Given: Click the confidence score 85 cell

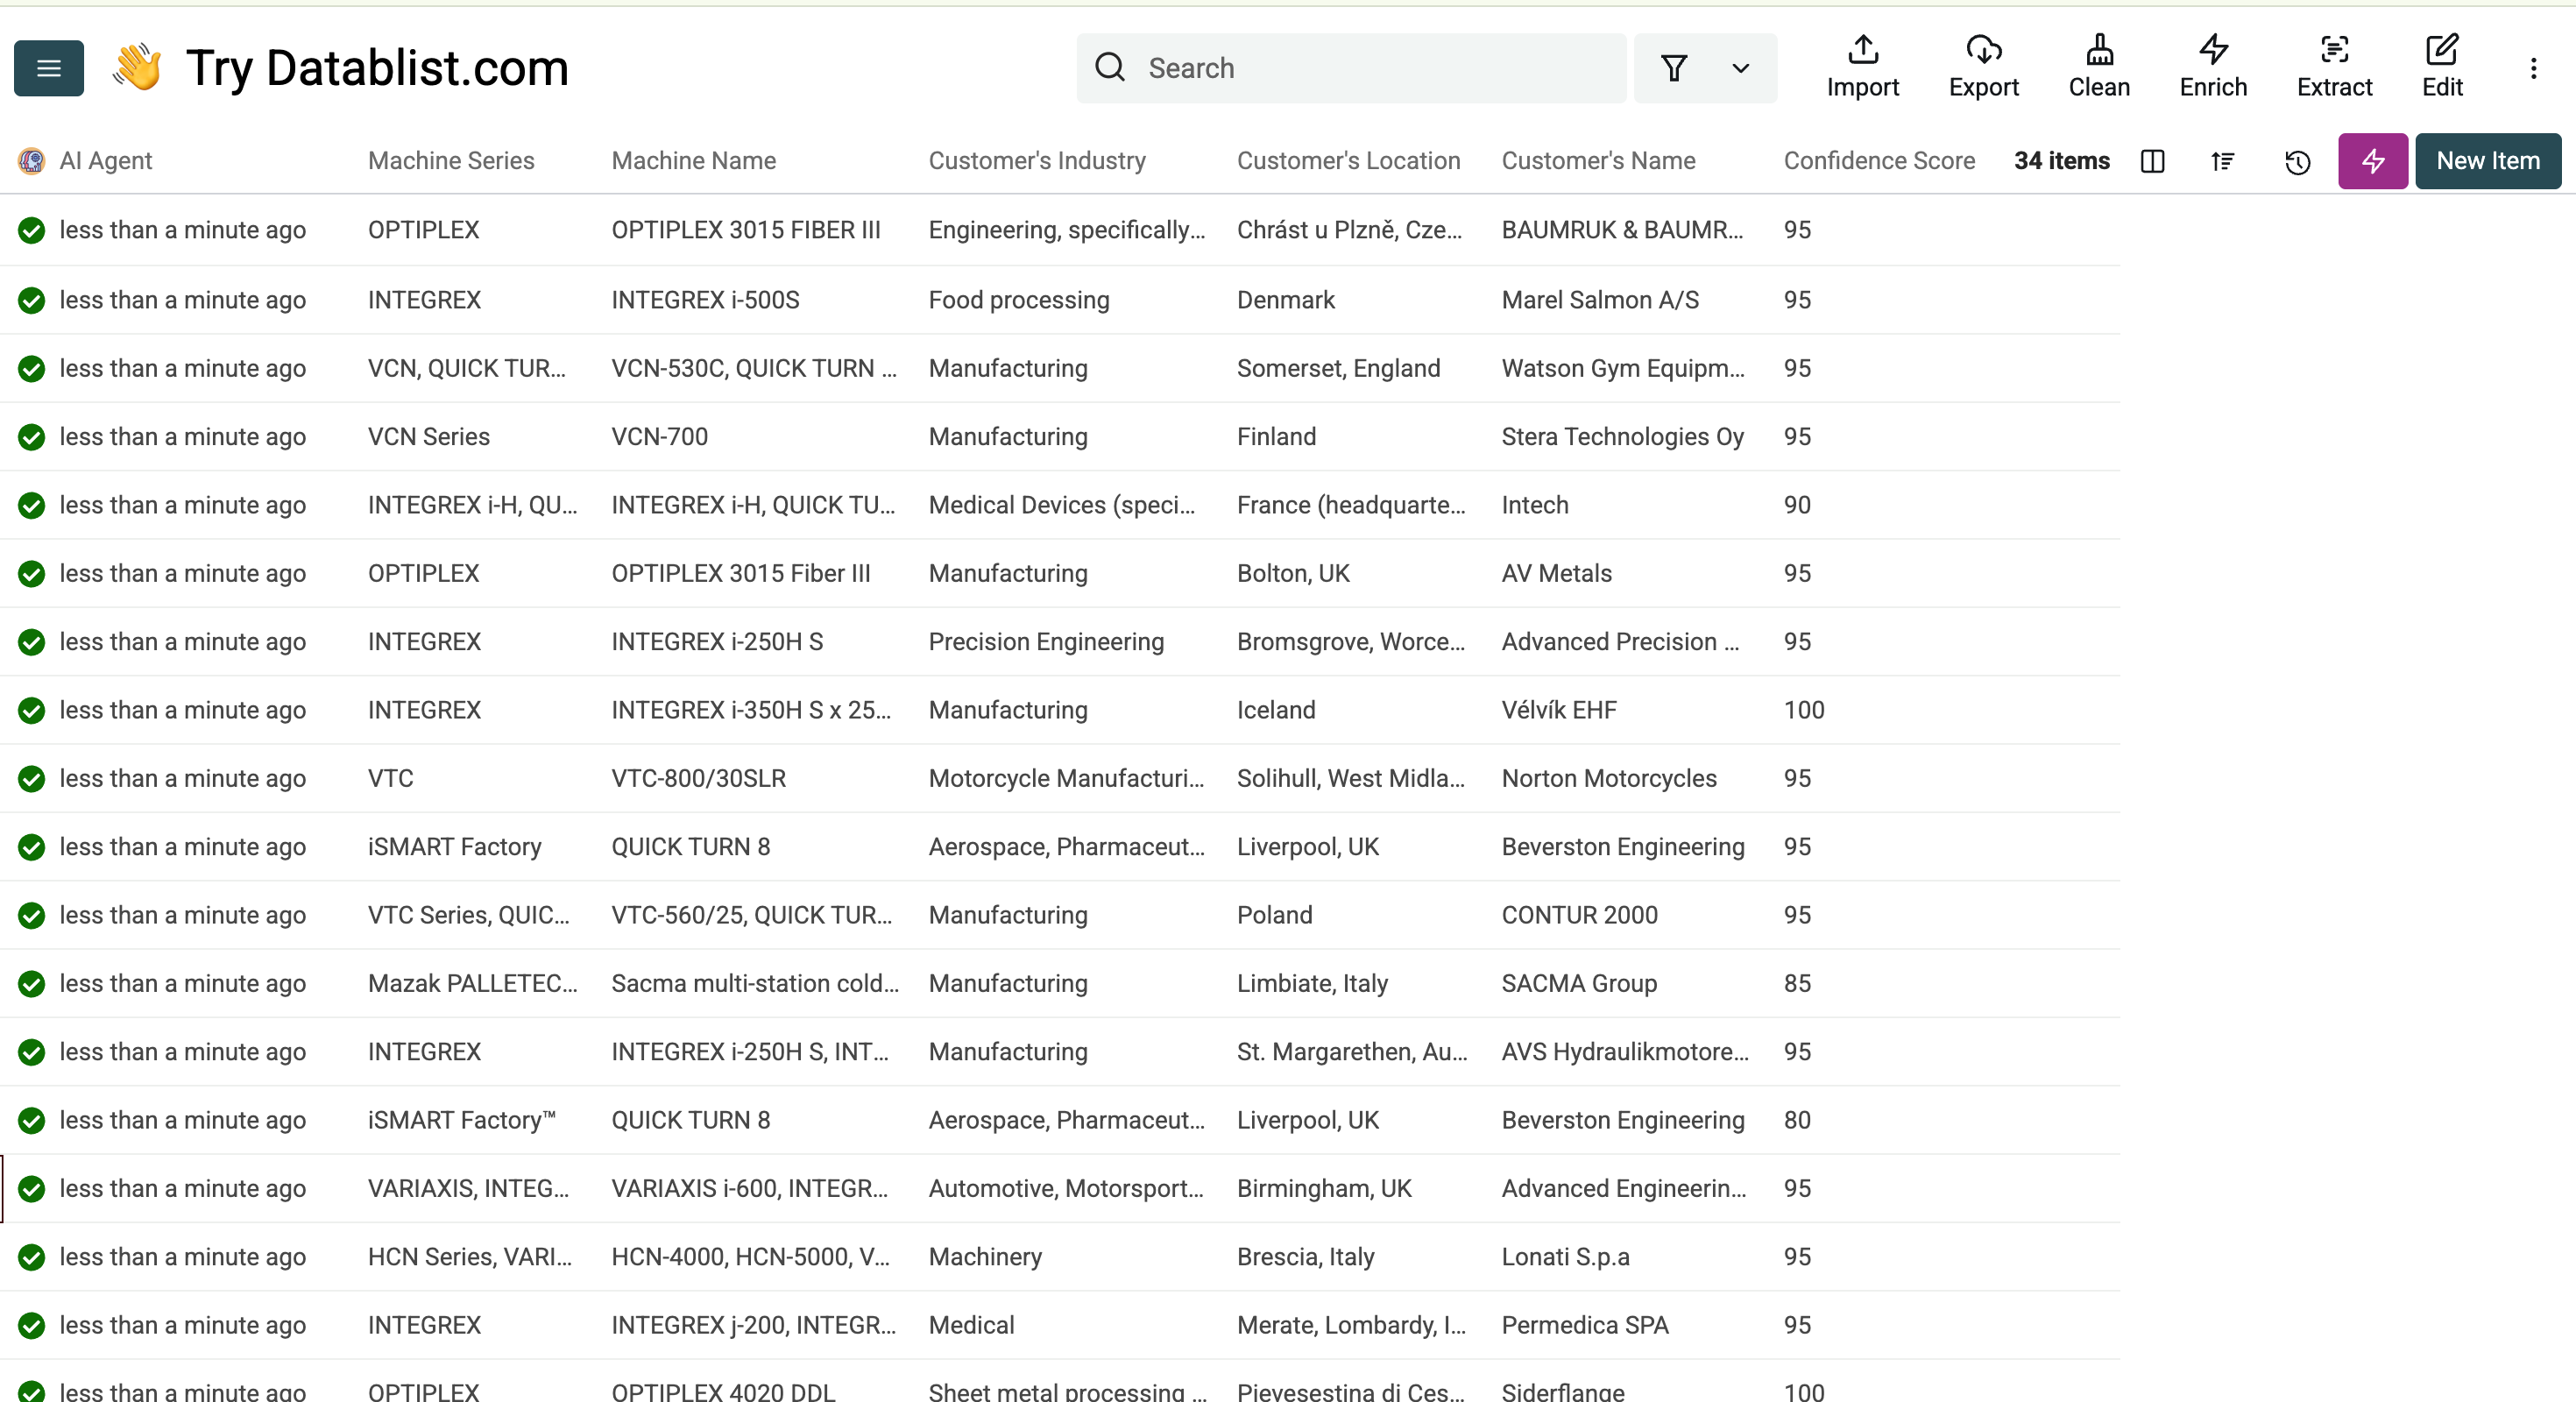Looking at the screenshot, I should coord(1796,983).
